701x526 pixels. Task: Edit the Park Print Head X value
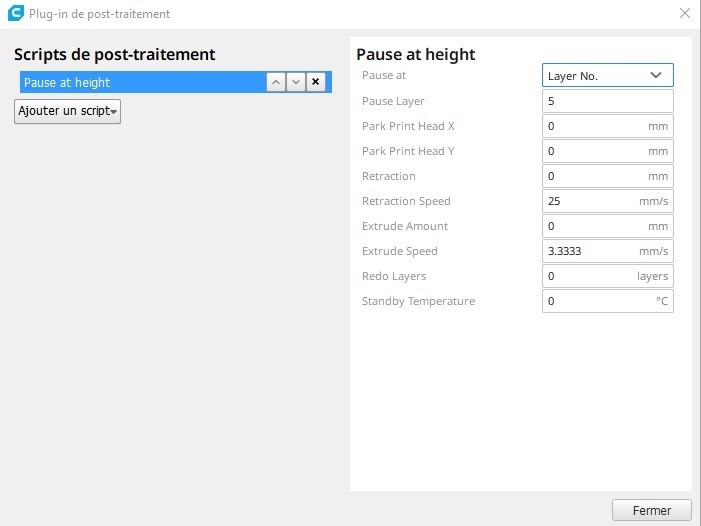595,126
